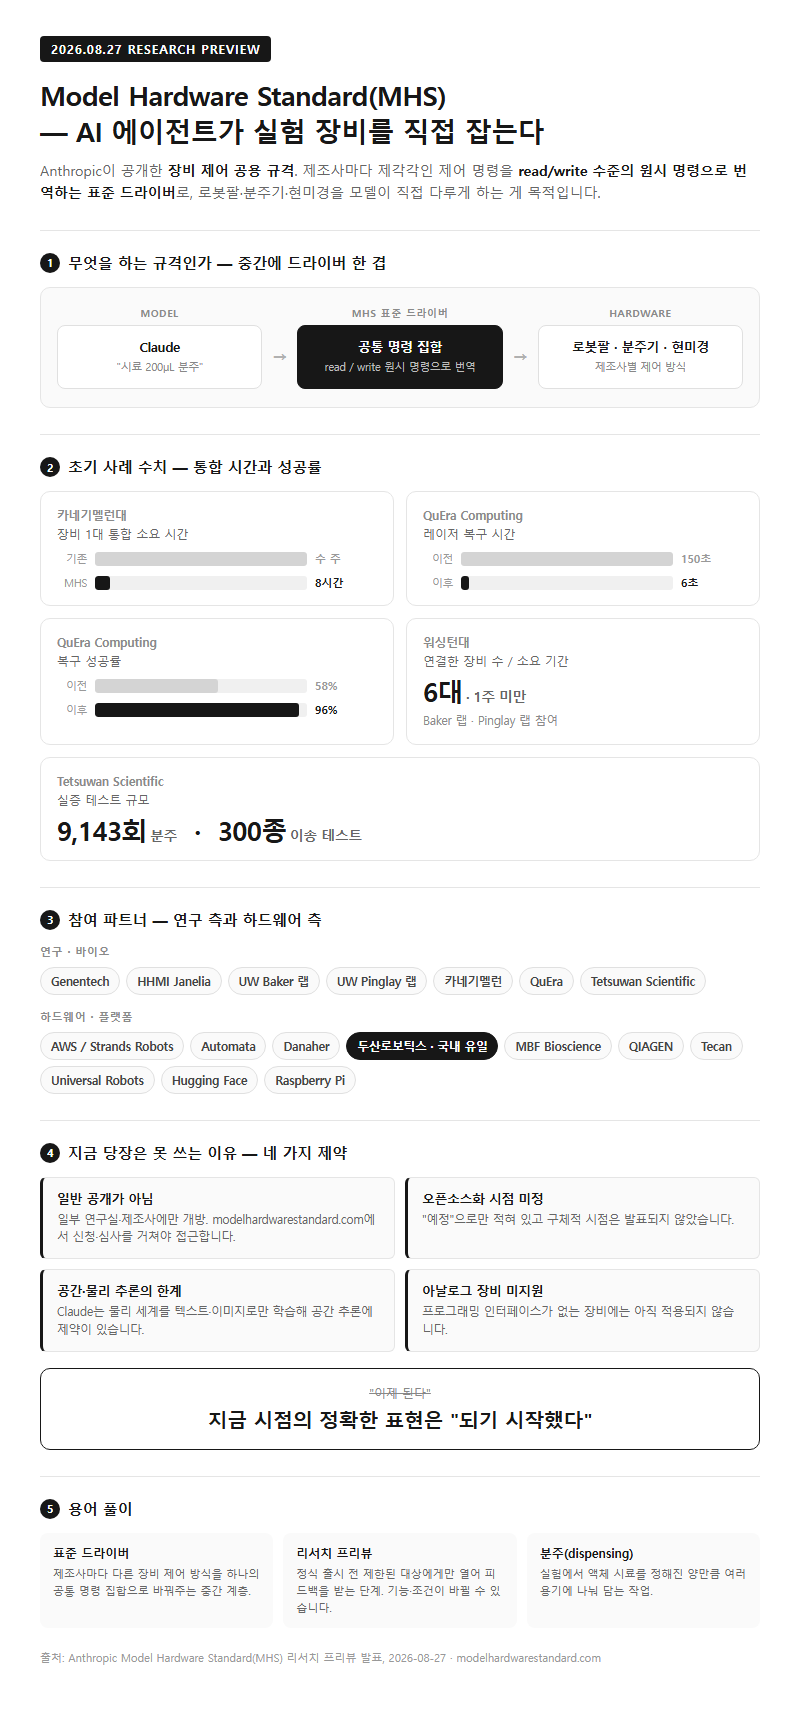Select the Hugging Face chip
This screenshot has height=1718, width=800.
click(209, 1080)
